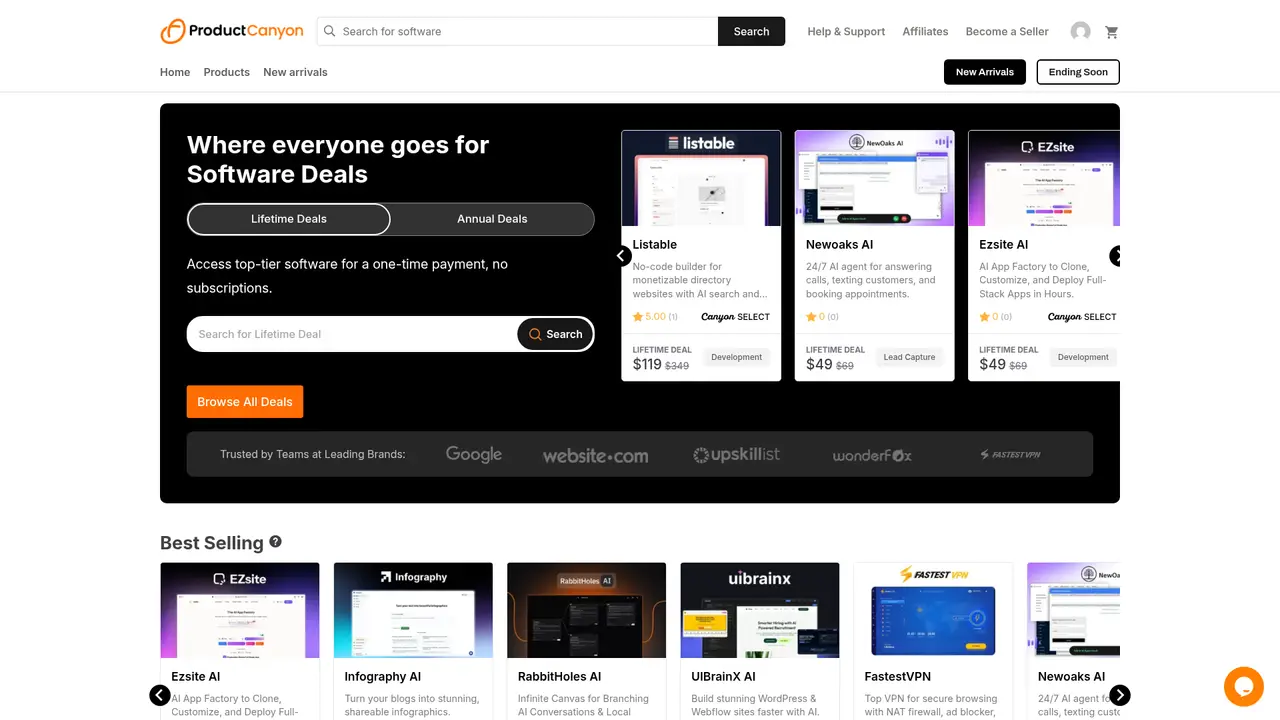
Task: Click the WonderFox brand logo
Action: coord(872,455)
